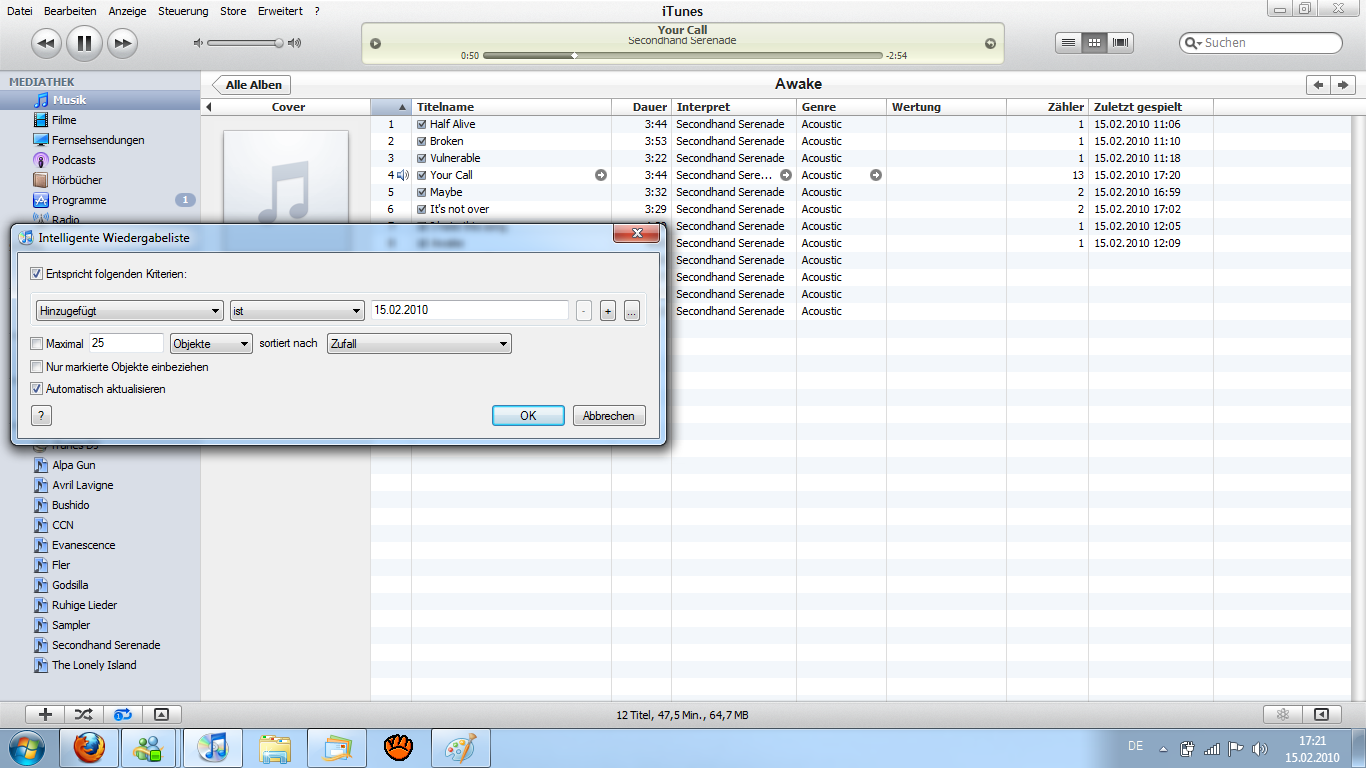This screenshot has height=768, width=1366.
Task: Open the Podcasts library icon
Action: click(x=41, y=160)
